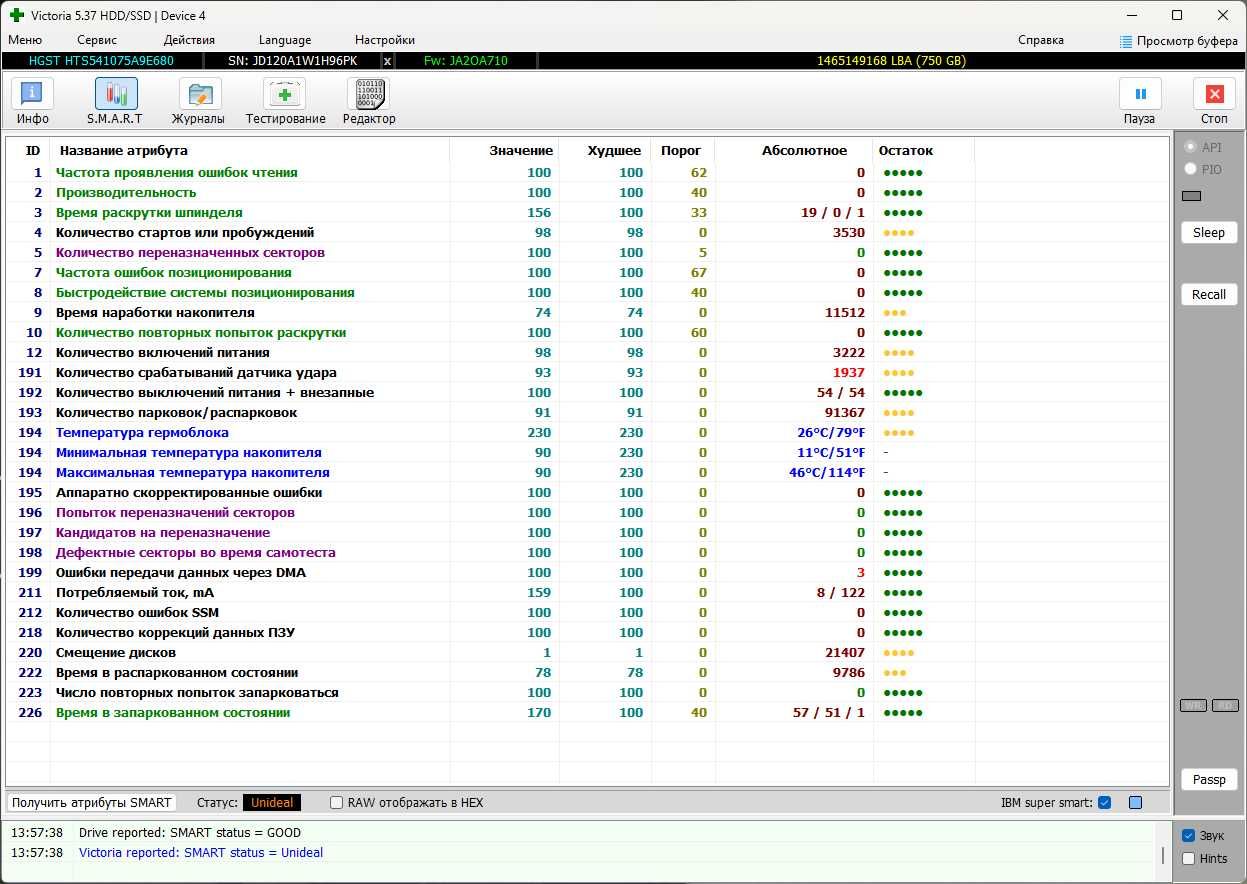Click the 46°C/114°F max temperature value

pyautogui.click(x=827, y=472)
